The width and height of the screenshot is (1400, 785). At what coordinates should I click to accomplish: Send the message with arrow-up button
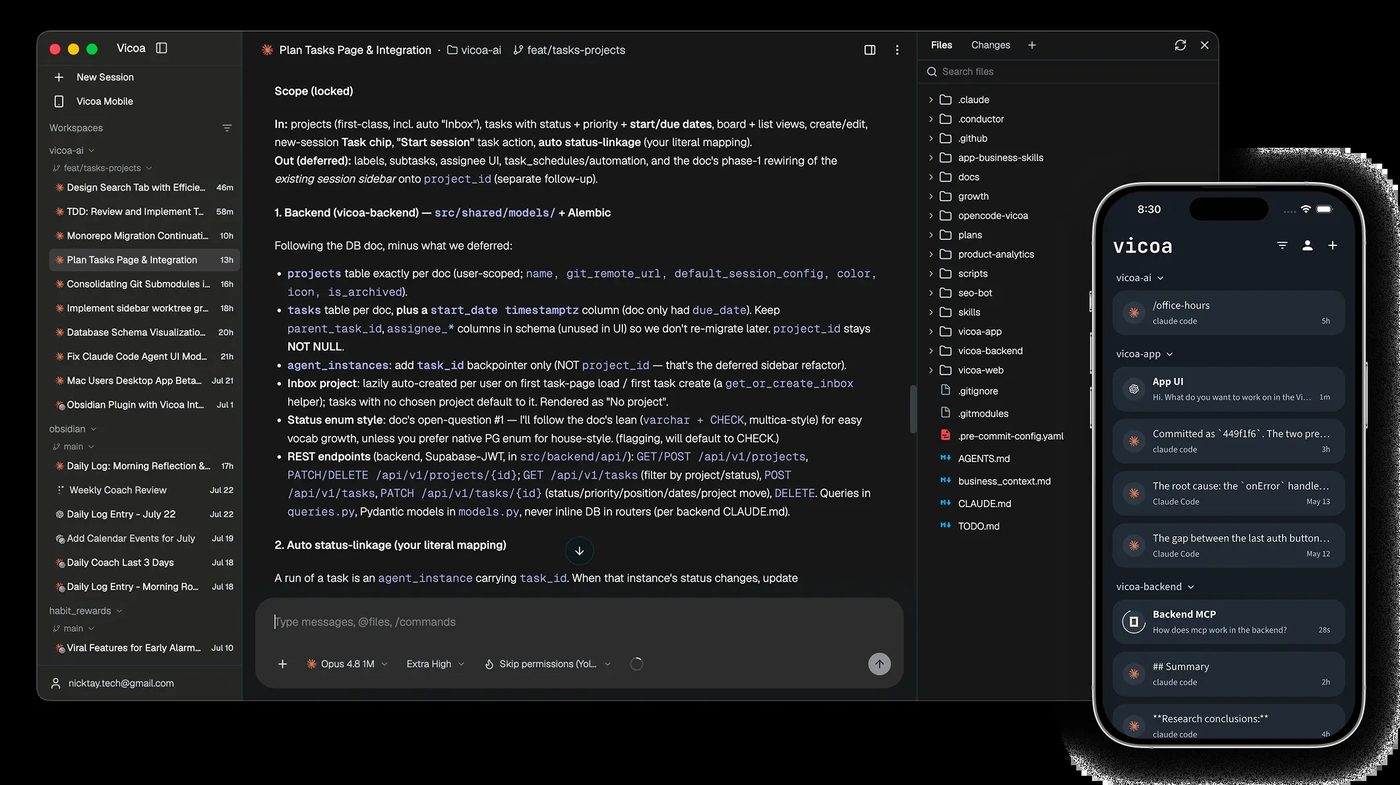879,664
